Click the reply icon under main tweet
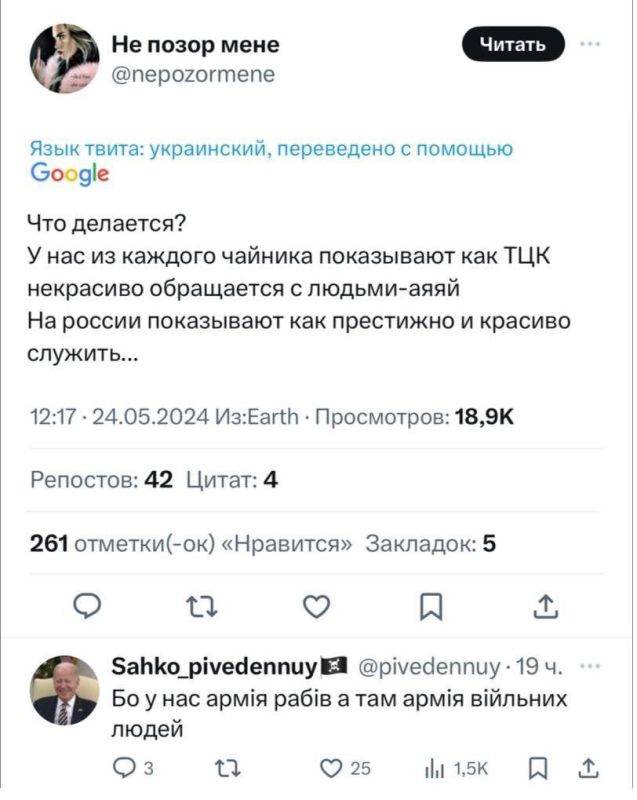This screenshot has height=800, width=637. [x=88, y=607]
